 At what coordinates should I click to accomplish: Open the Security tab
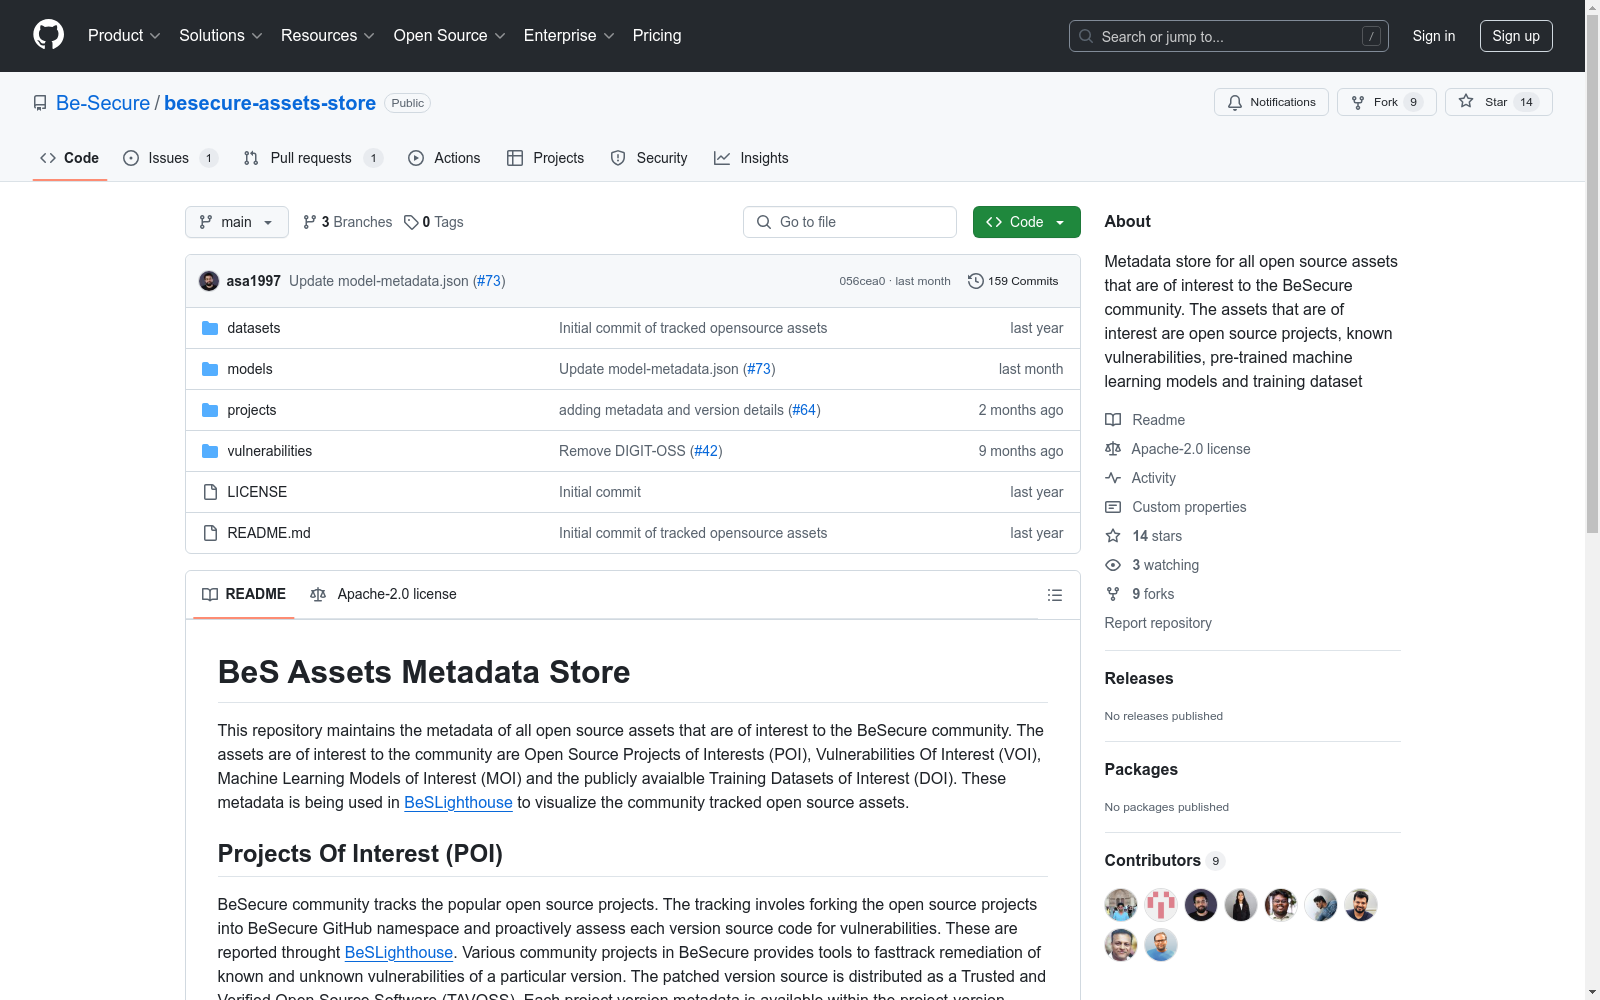649,158
